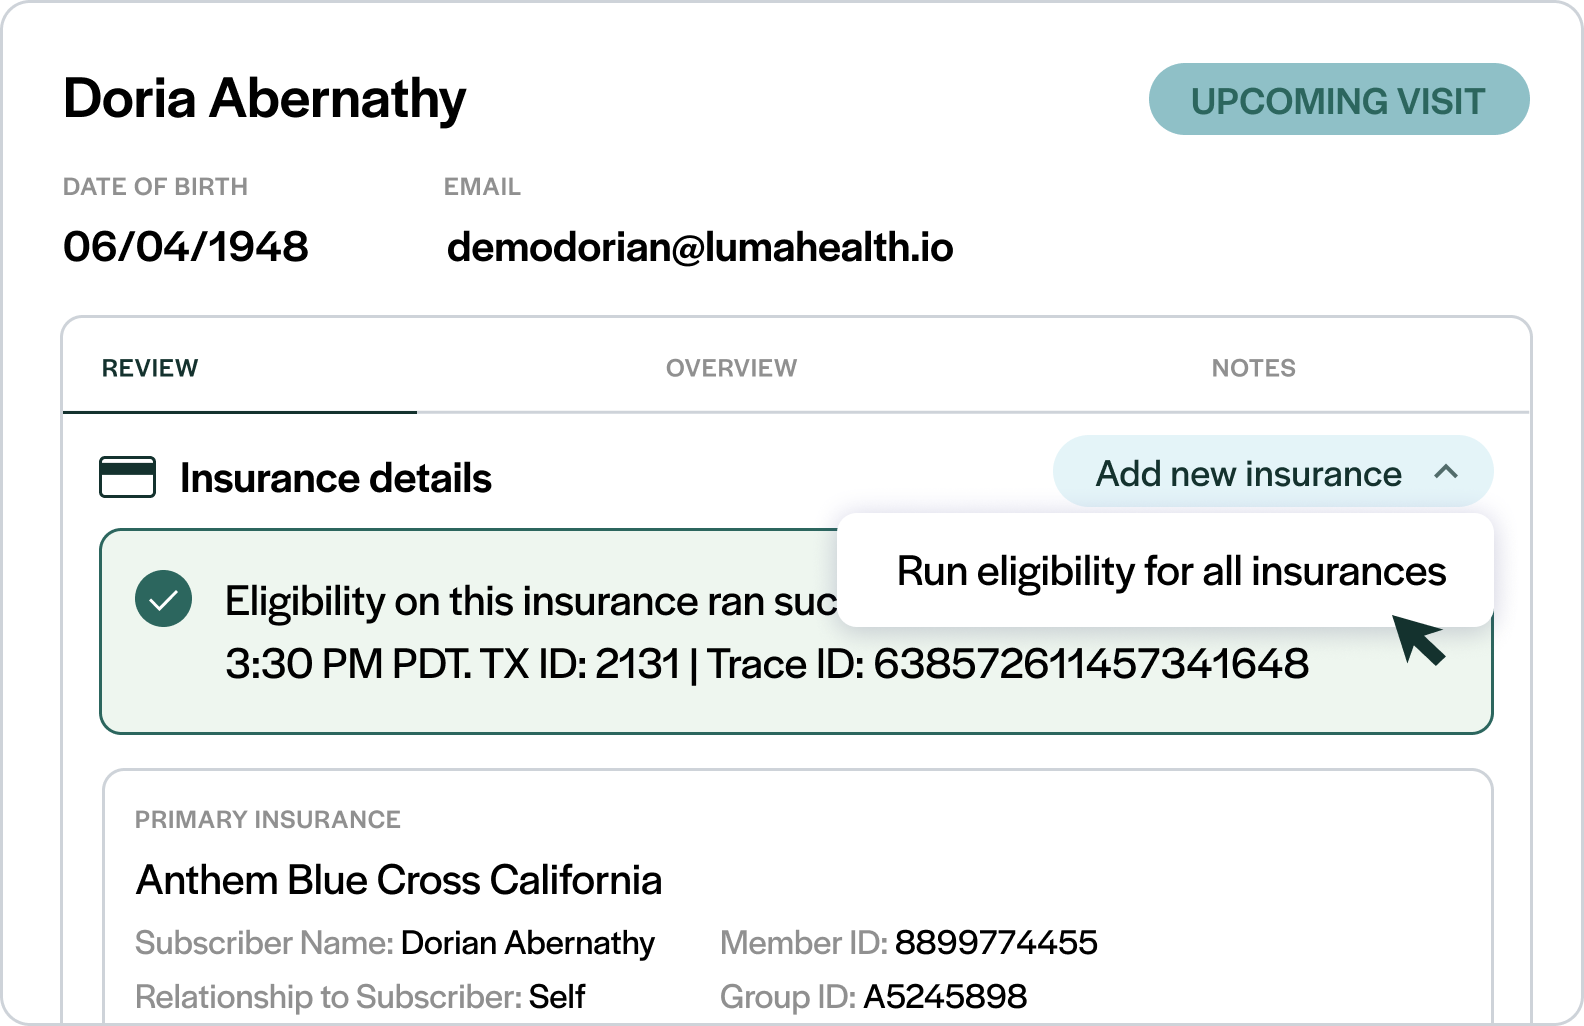This screenshot has height=1026, width=1584.
Task: Click Anthem Blue Cross California insurance name
Action: tap(399, 880)
